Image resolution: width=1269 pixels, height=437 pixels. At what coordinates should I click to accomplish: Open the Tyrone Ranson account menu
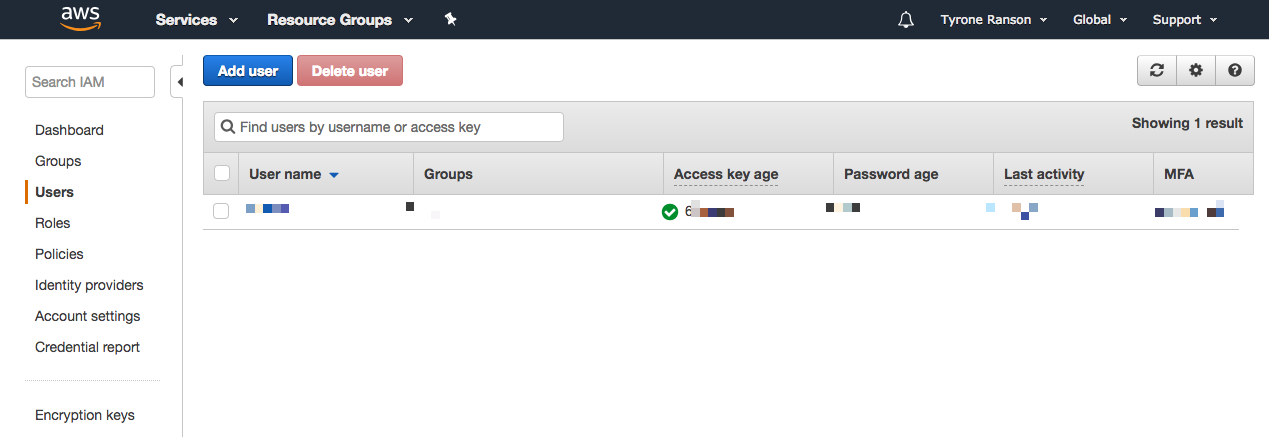tap(993, 20)
